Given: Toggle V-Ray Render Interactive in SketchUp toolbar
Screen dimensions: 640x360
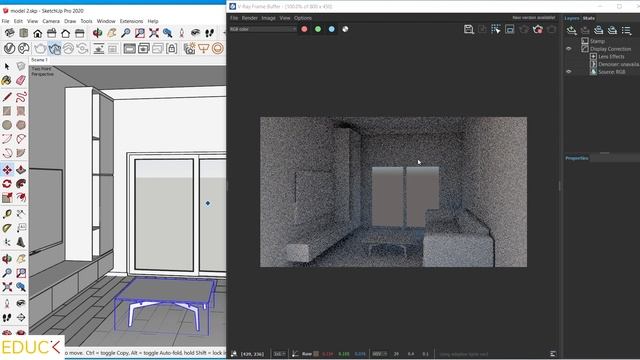Looking at the screenshot, I should (x=54, y=49).
